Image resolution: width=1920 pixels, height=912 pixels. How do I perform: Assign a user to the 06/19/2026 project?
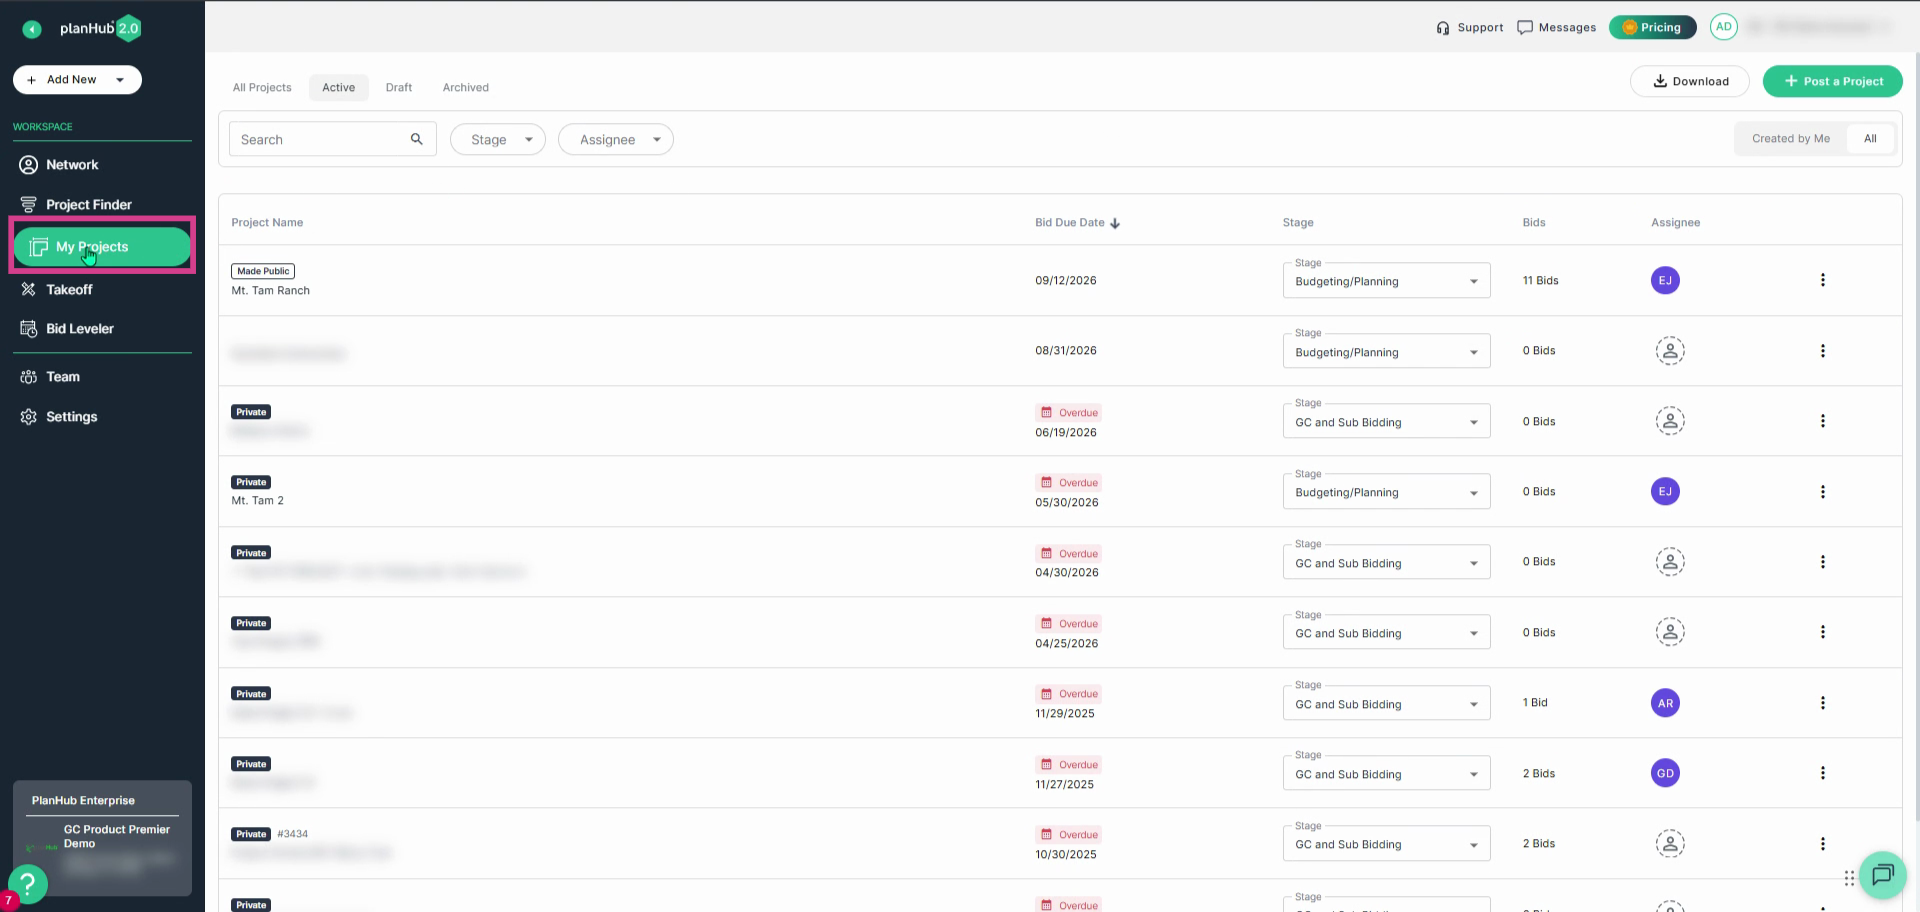[1670, 421]
